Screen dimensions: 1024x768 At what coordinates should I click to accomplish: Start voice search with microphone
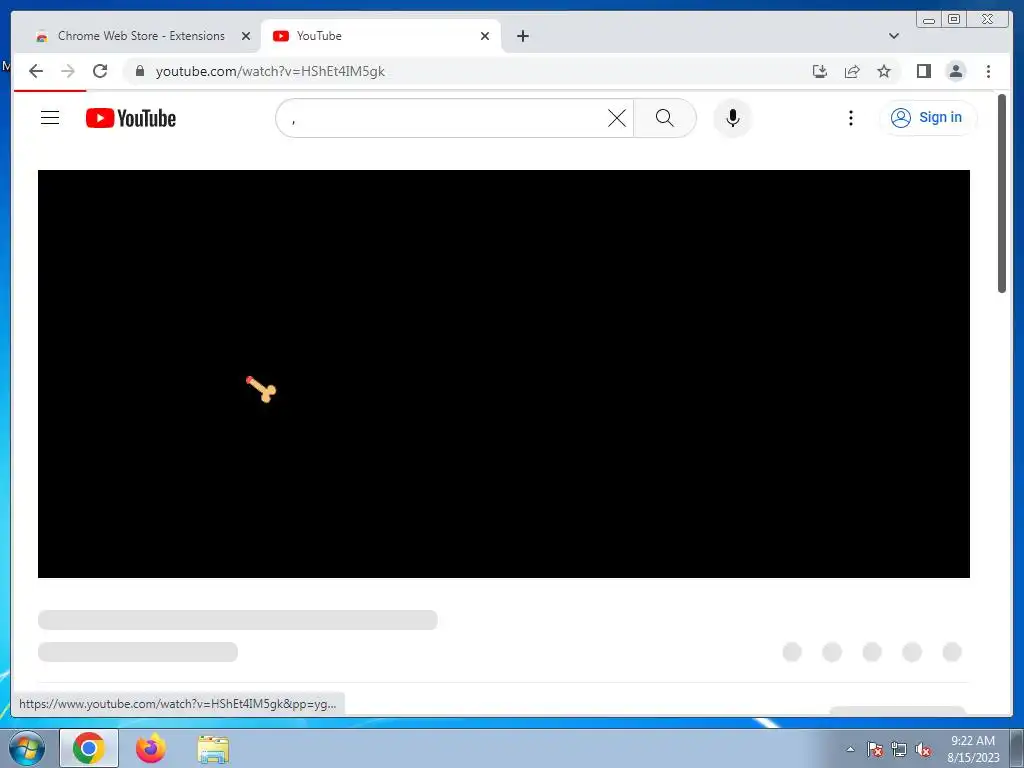click(733, 118)
